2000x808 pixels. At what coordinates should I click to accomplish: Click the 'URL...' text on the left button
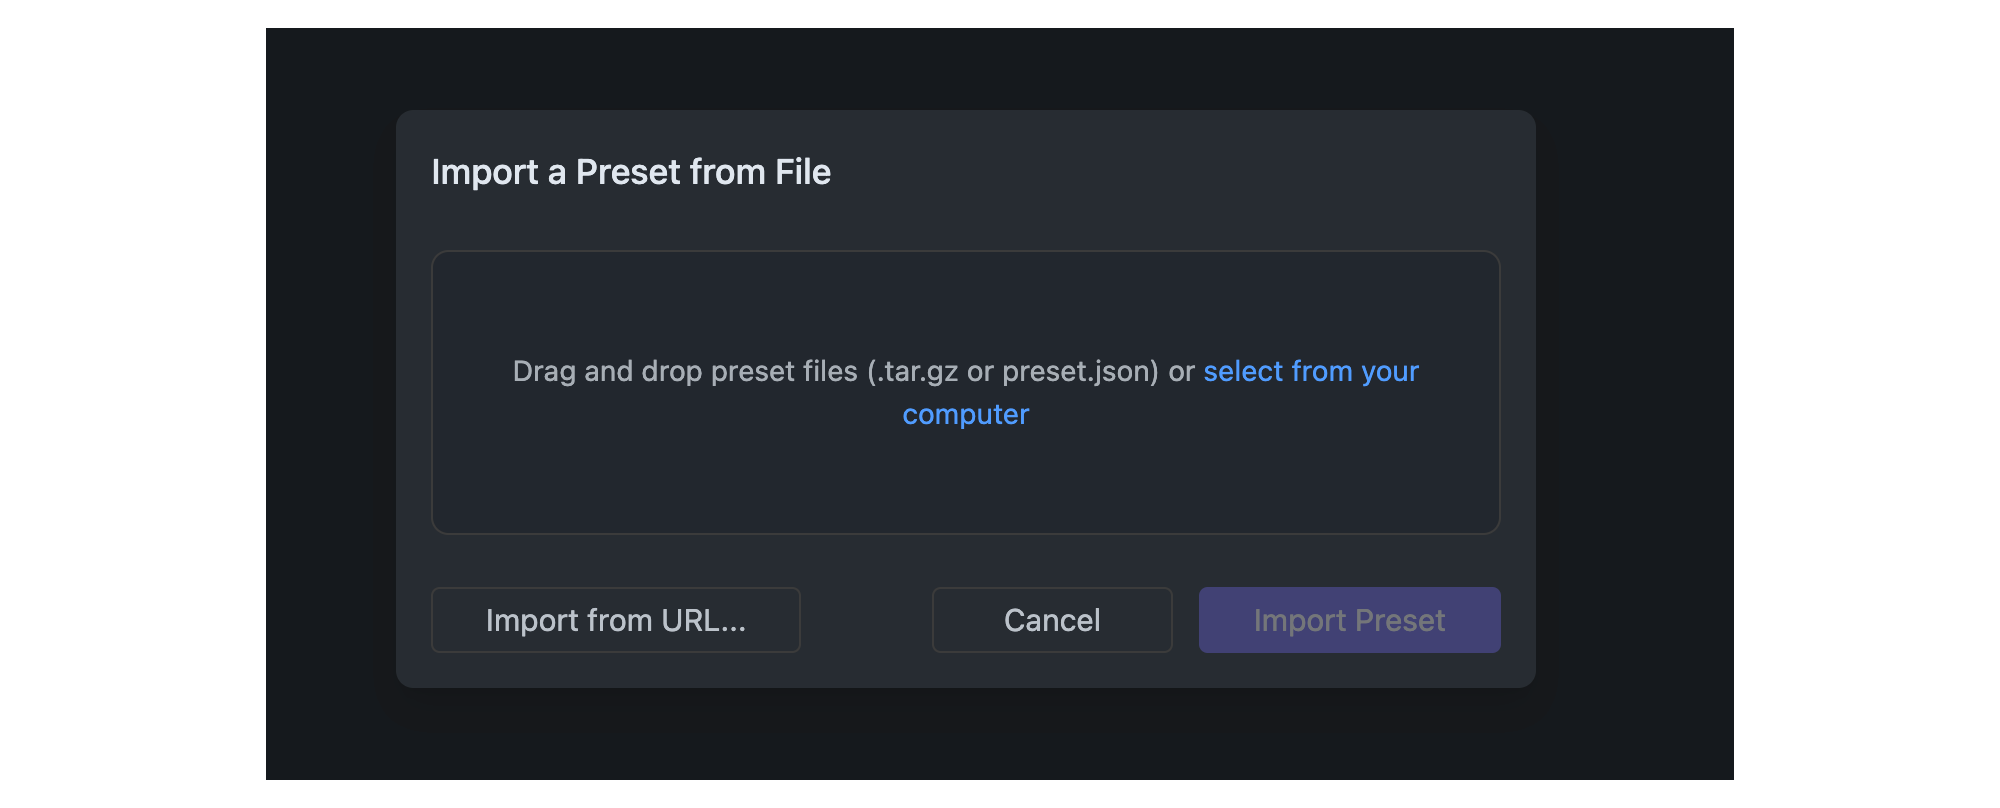[x=703, y=620]
